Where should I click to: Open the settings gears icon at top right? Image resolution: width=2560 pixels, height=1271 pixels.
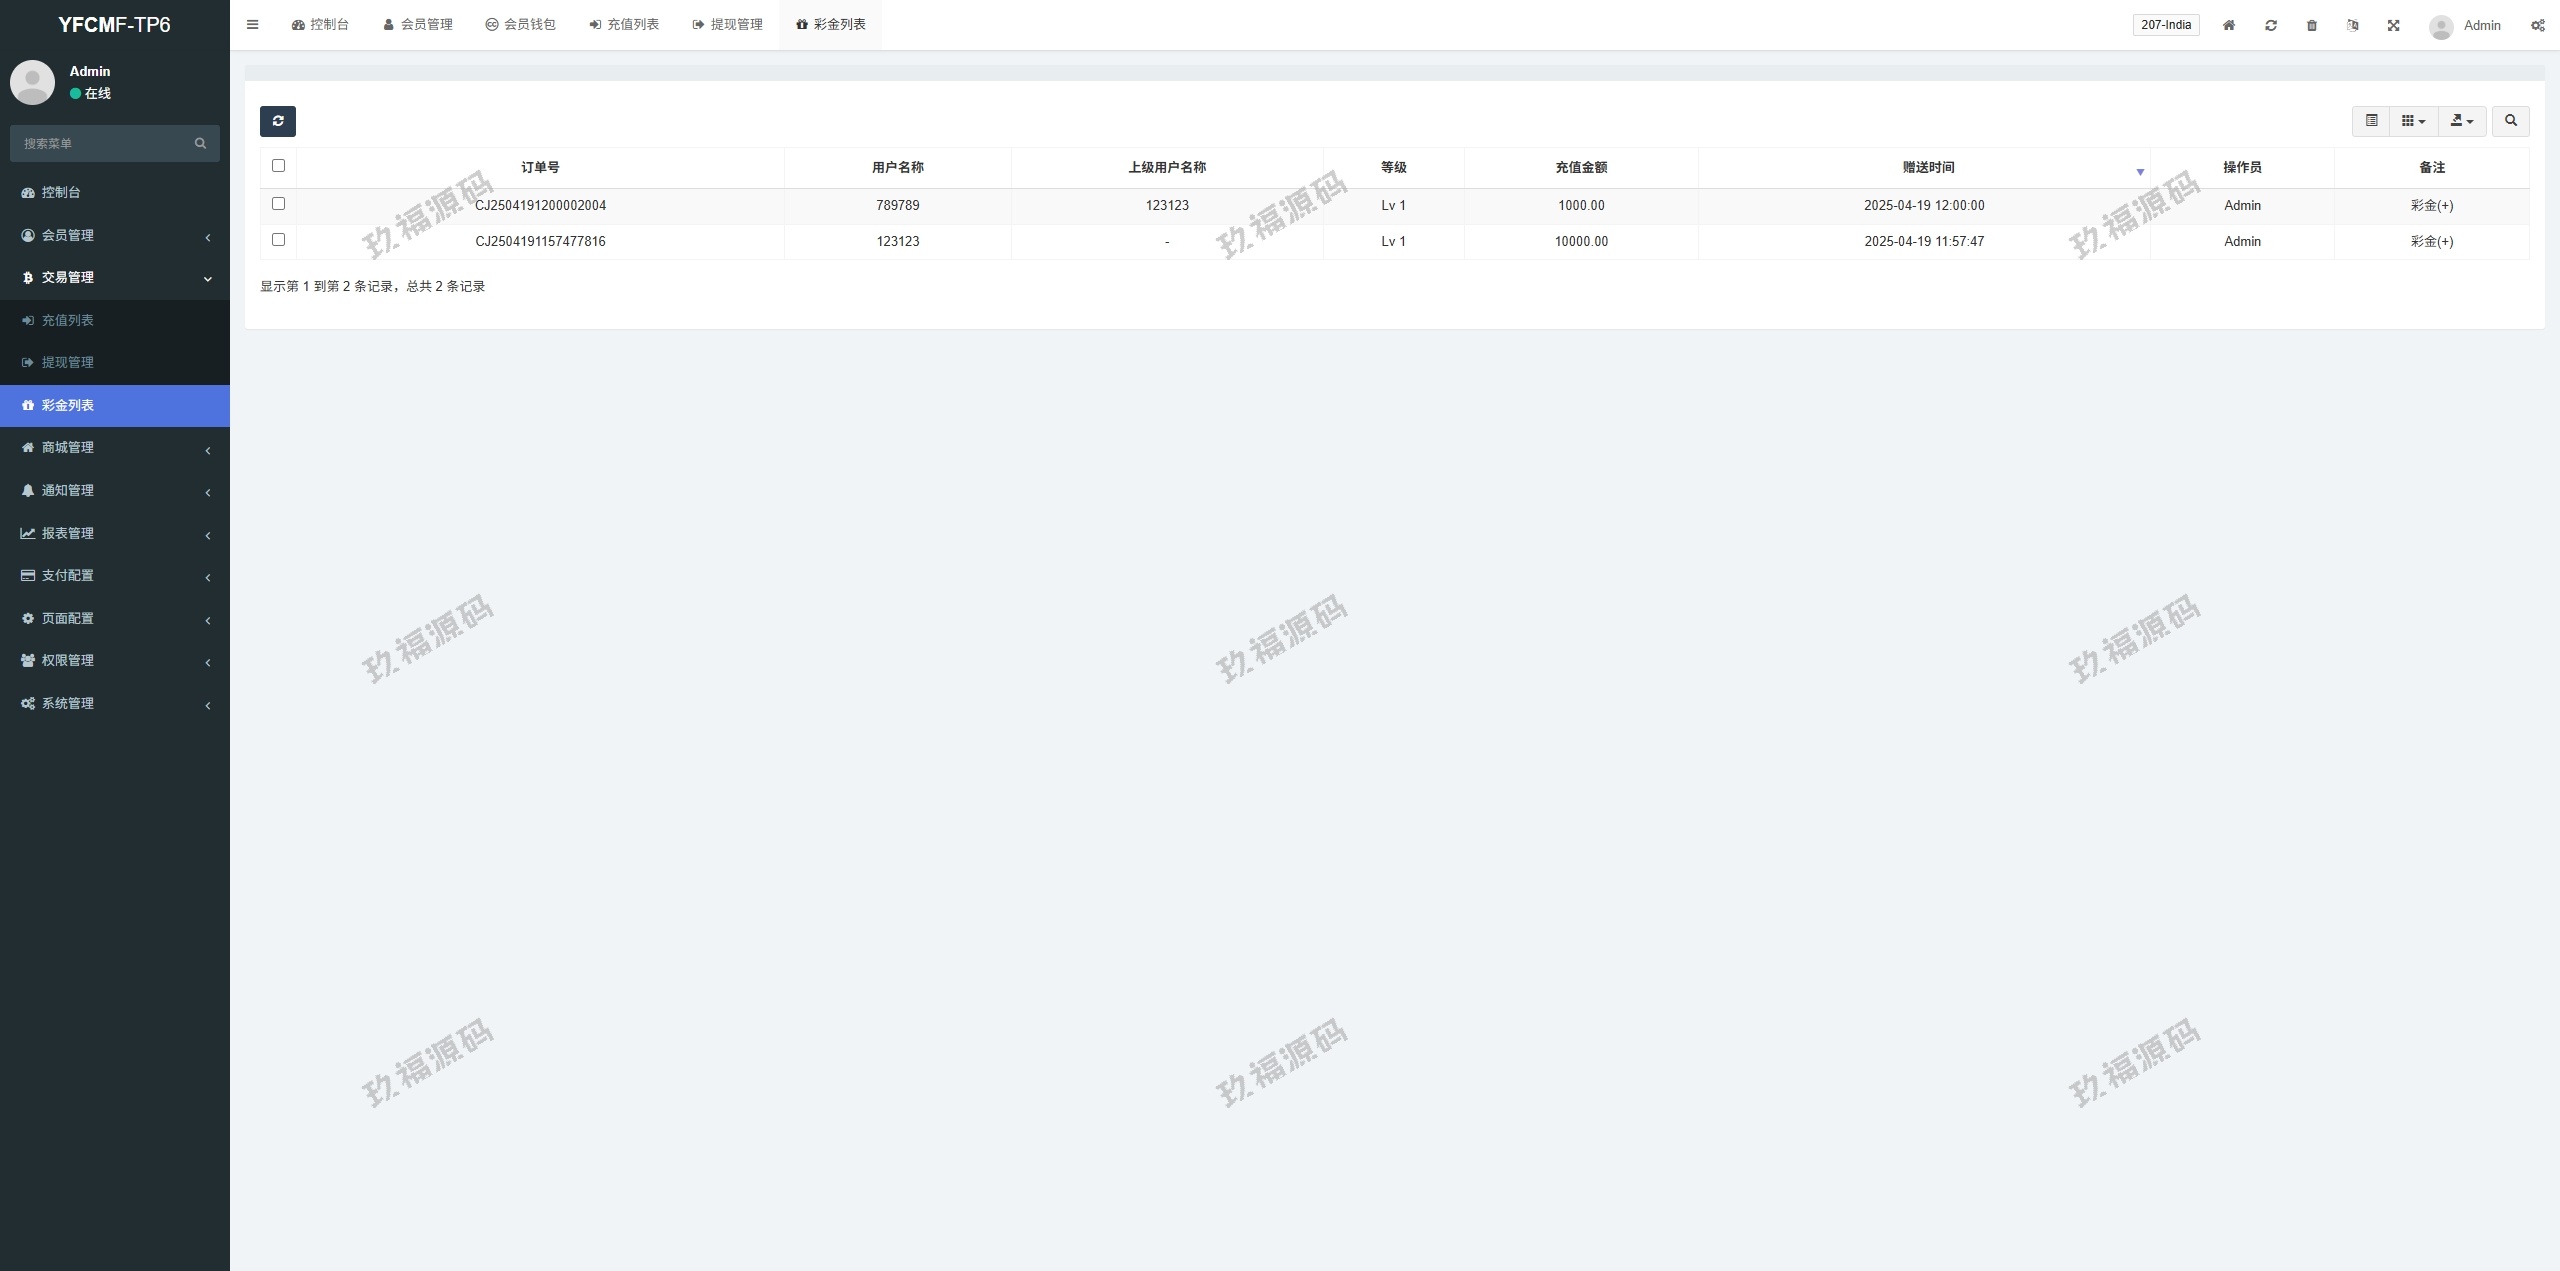click(2537, 25)
